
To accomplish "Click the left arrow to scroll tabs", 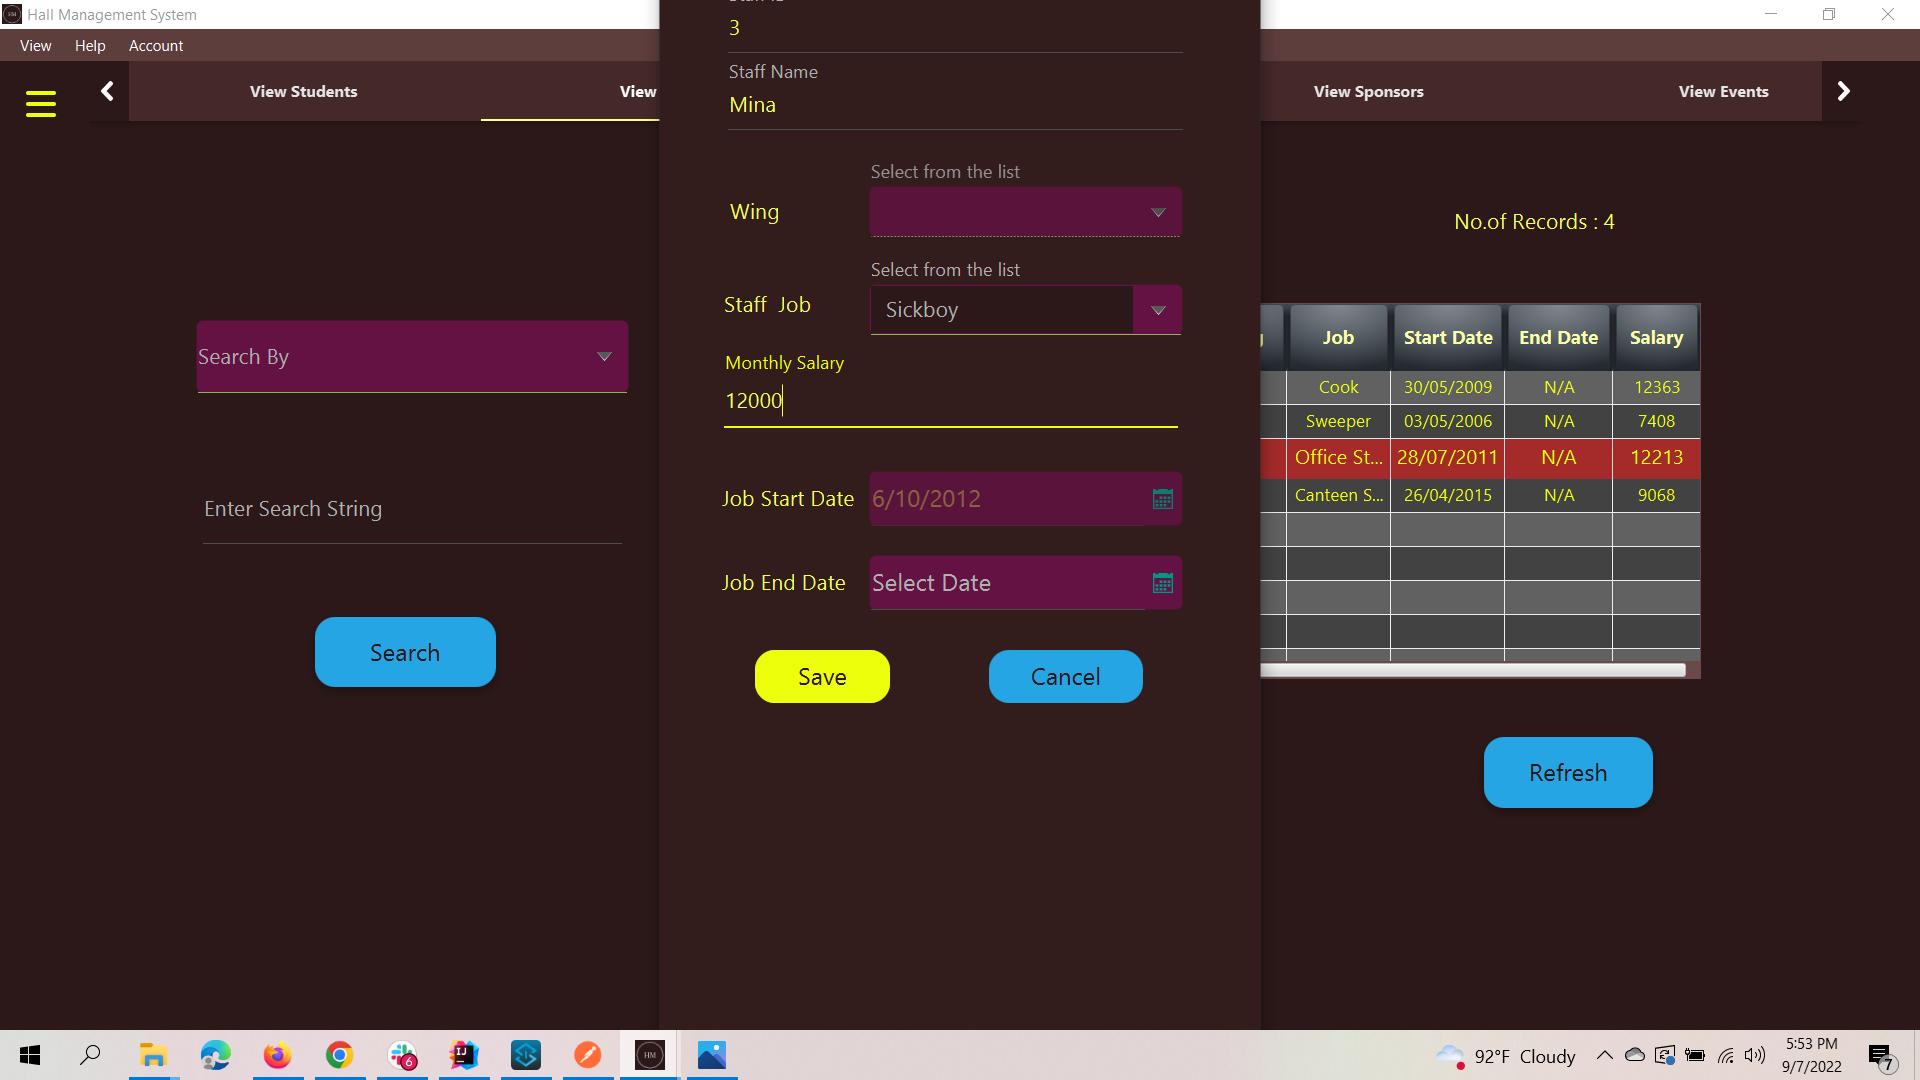I will coord(107,91).
